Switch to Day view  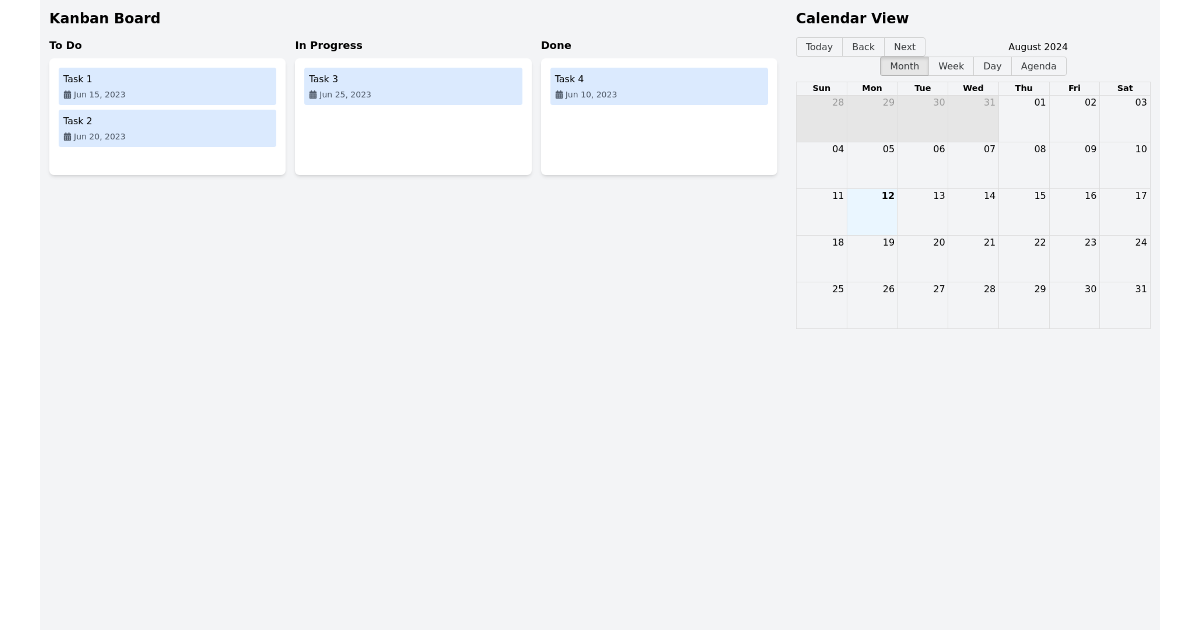pos(991,66)
